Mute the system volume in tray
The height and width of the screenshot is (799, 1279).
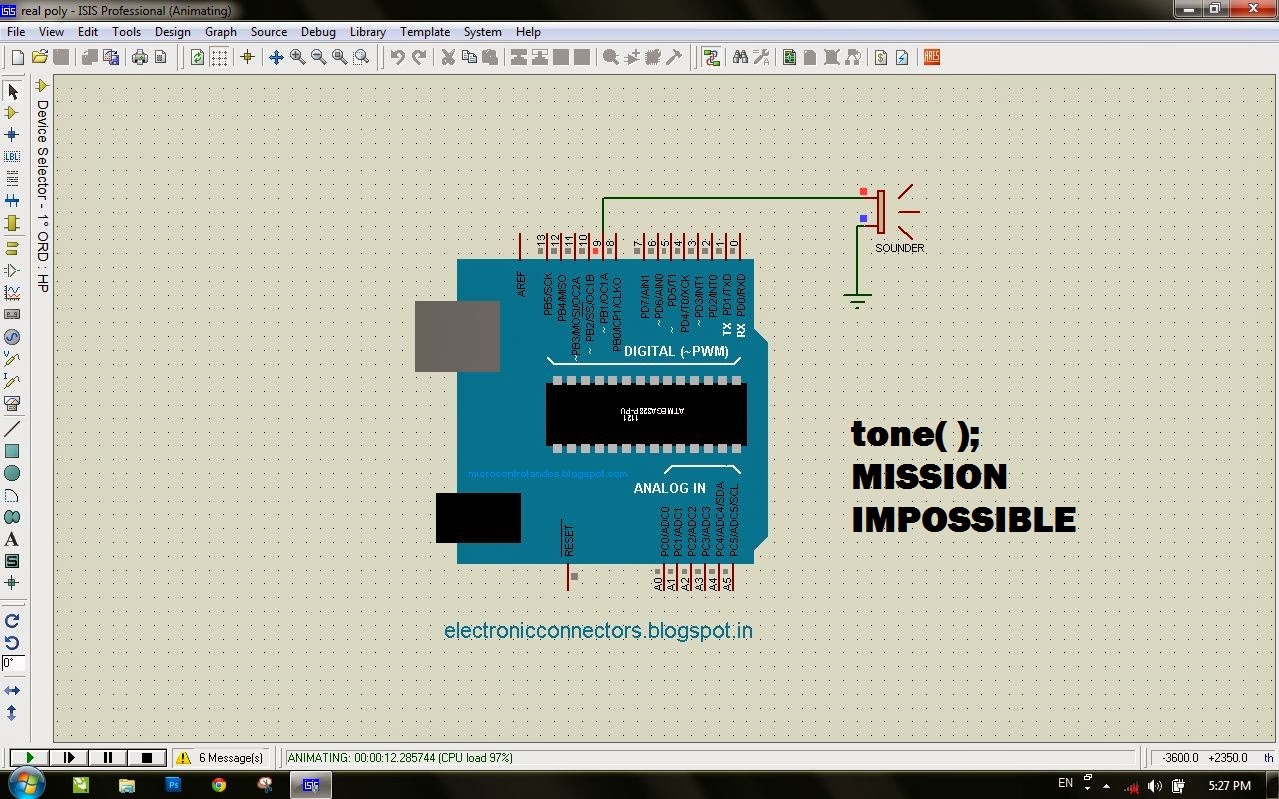(x=1155, y=785)
